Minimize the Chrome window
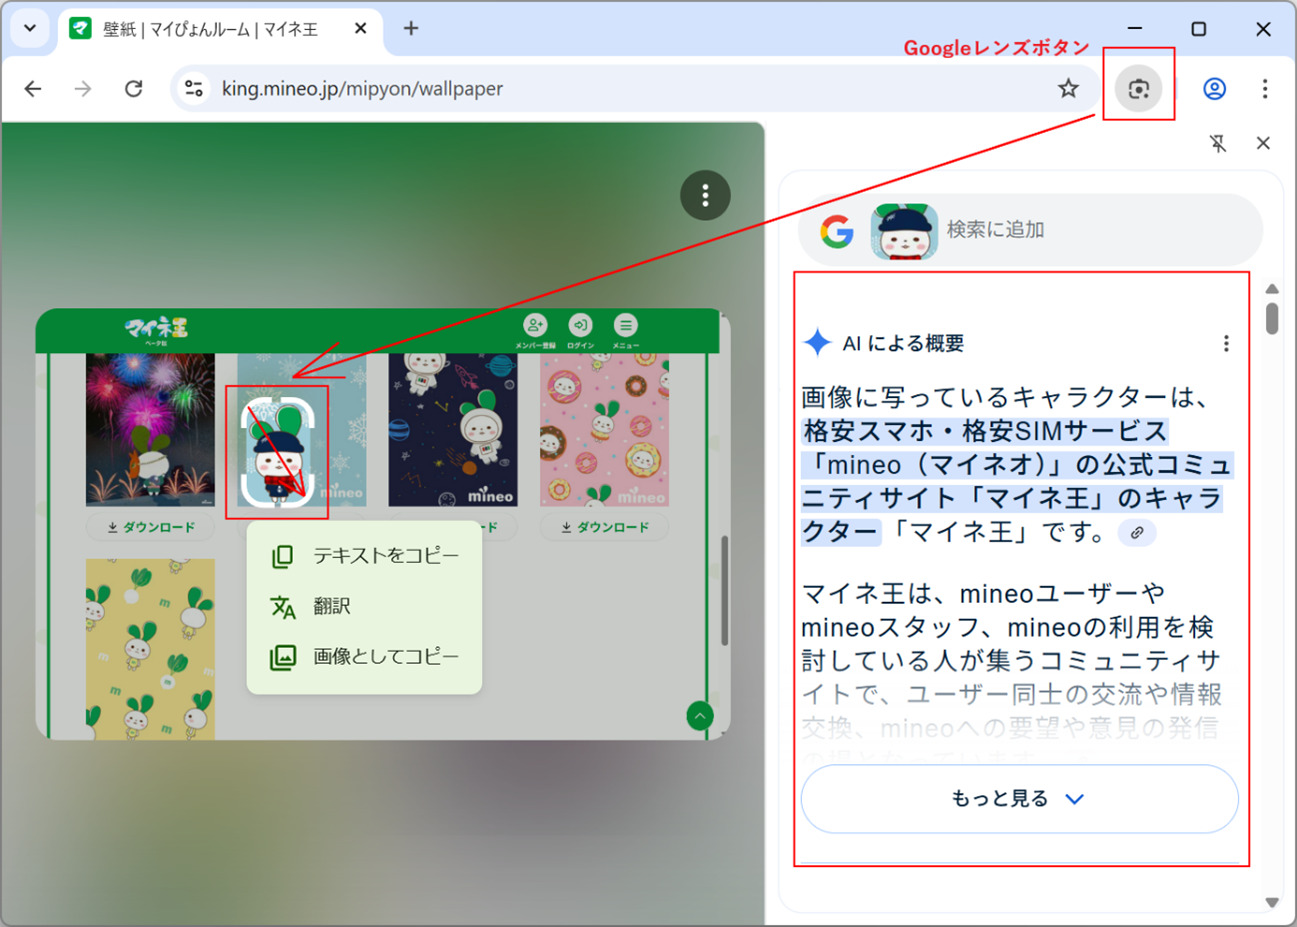1297x927 pixels. (1134, 28)
